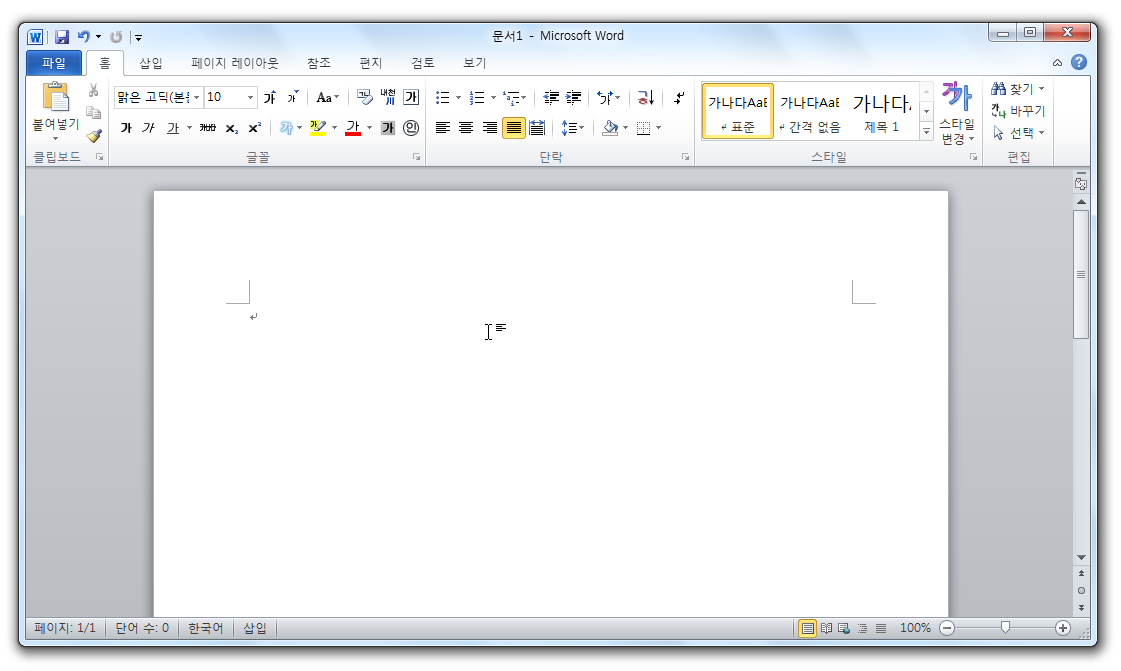Open the 페이지 레이아웃 ribbon tab
Image resolution: width=1121 pixels, height=671 pixels.
click(x=235, y=63)
